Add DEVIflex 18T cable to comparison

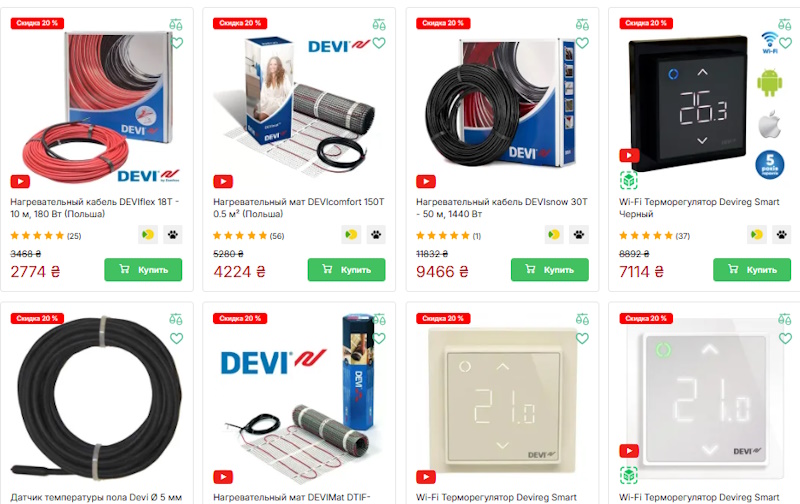(176, 24)
